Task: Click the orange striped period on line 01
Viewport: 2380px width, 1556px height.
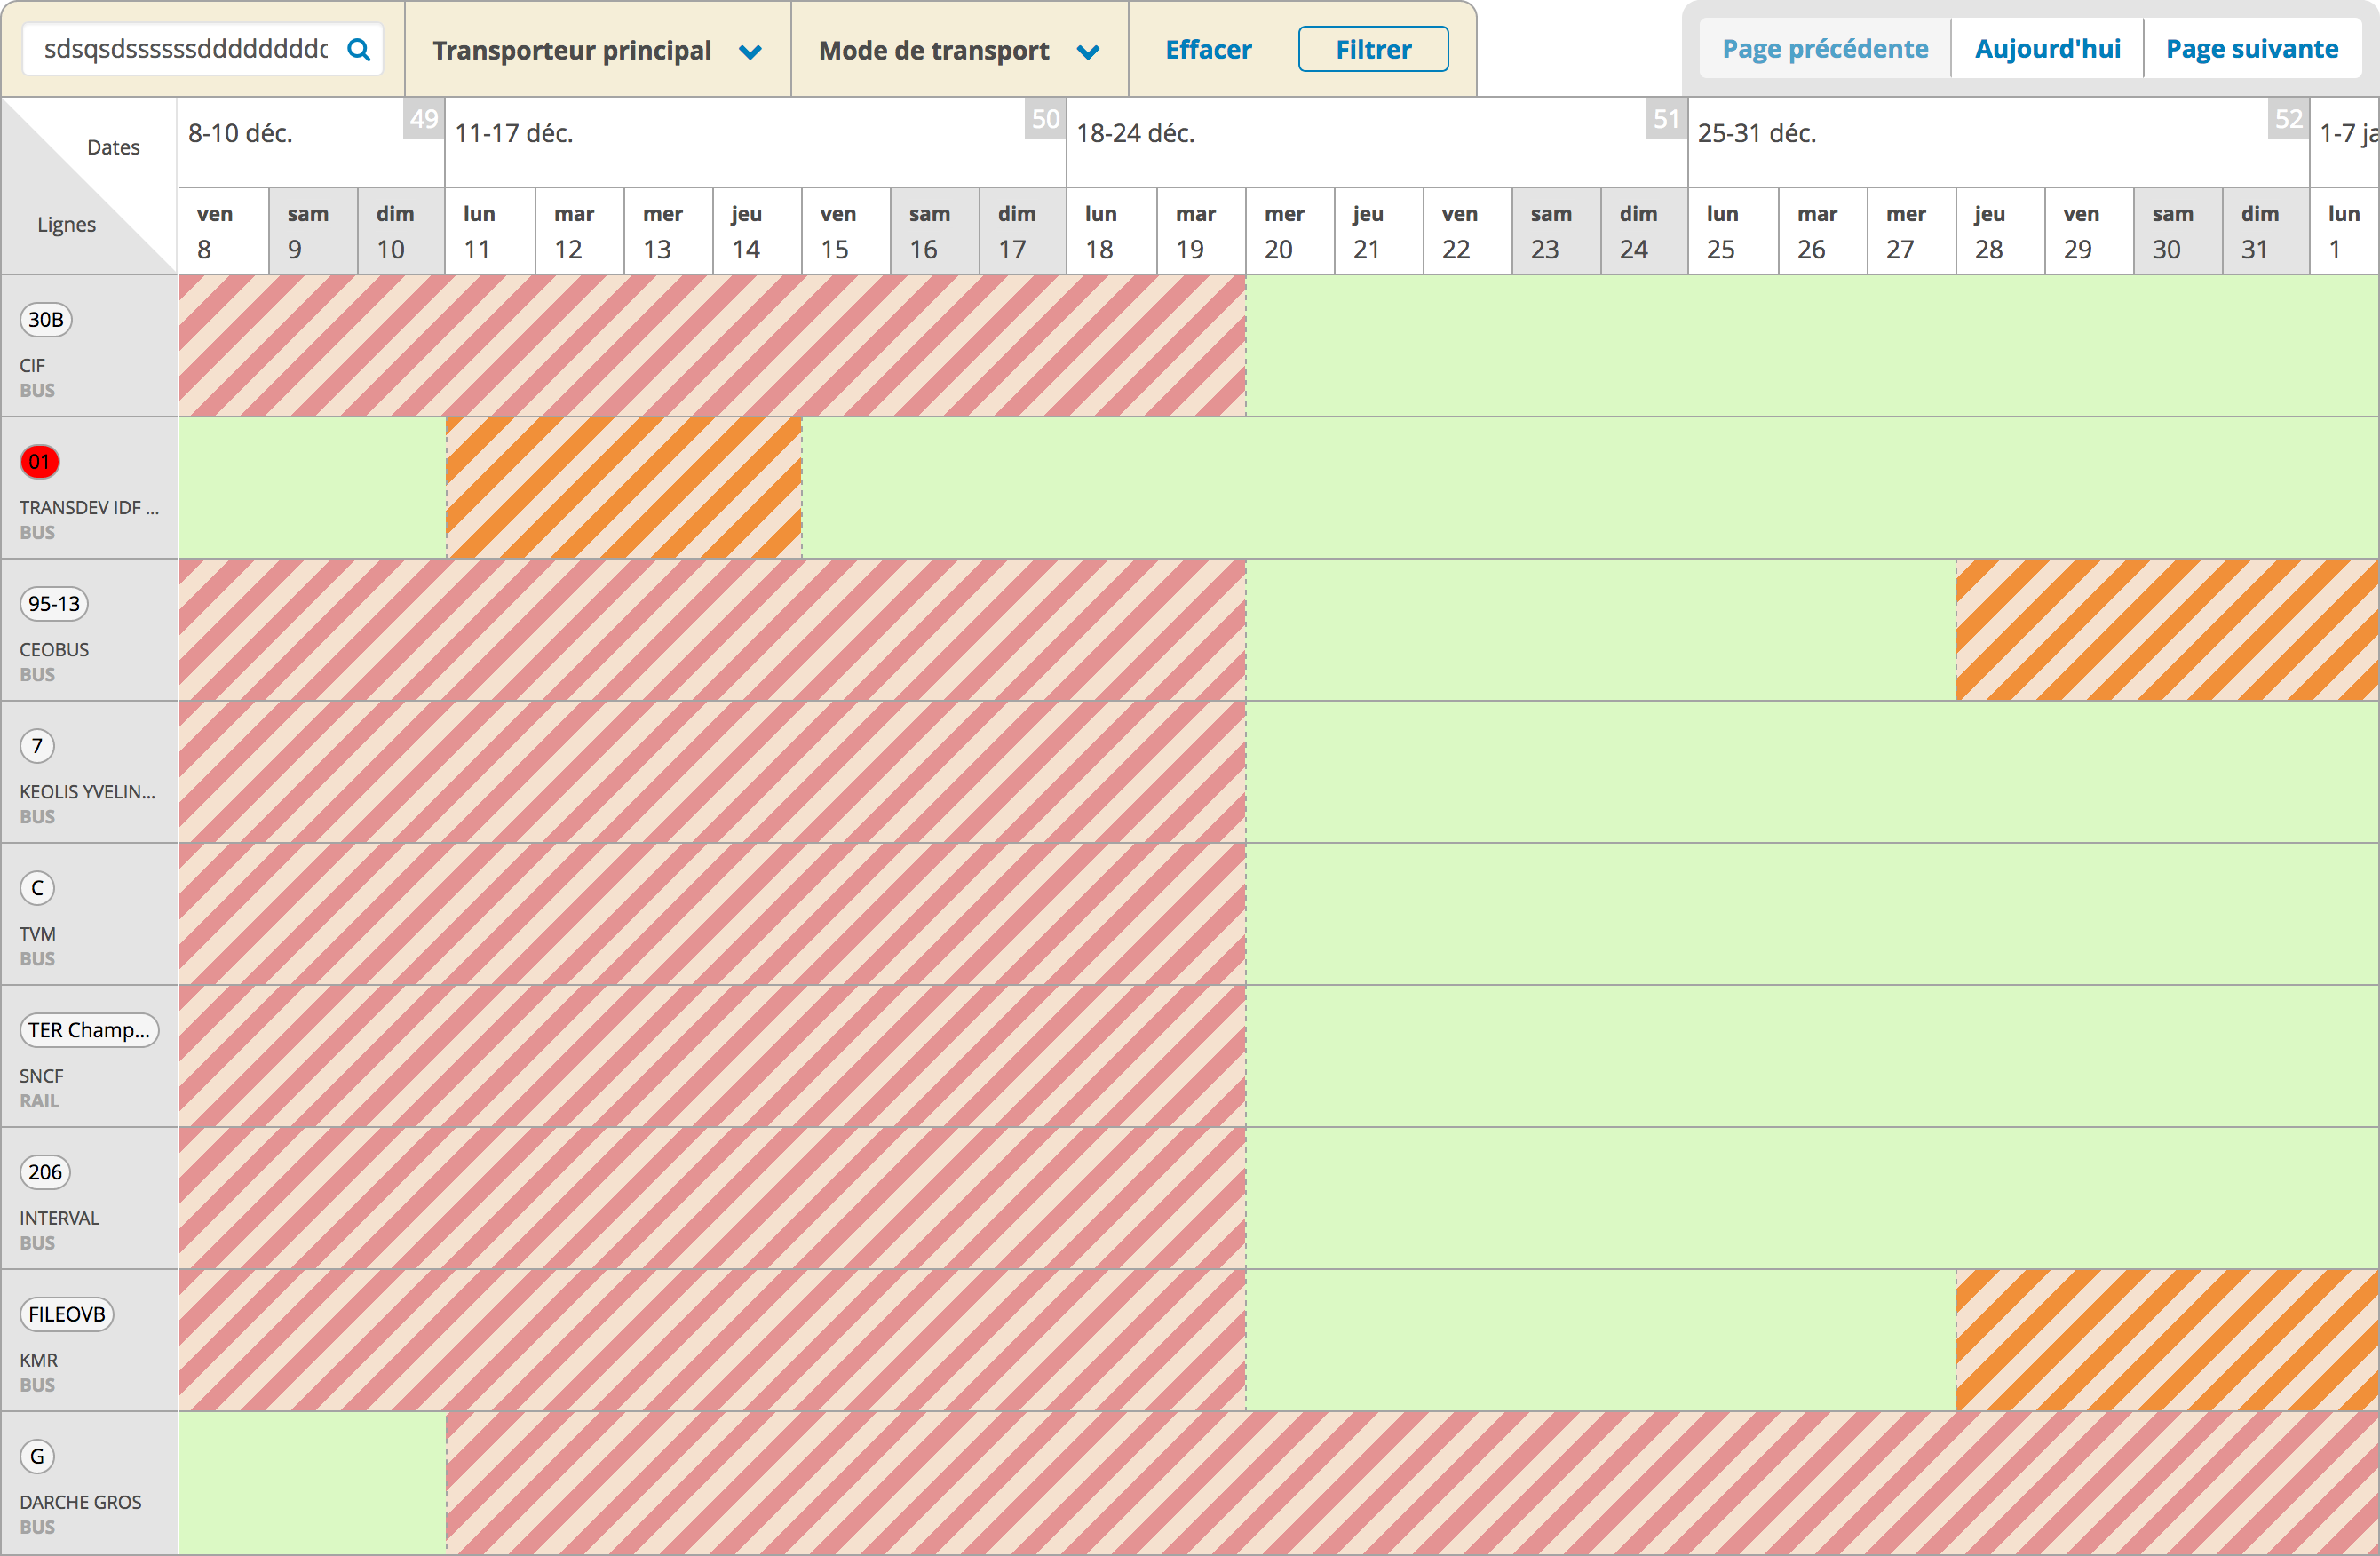Action: (x=623, y=488)
